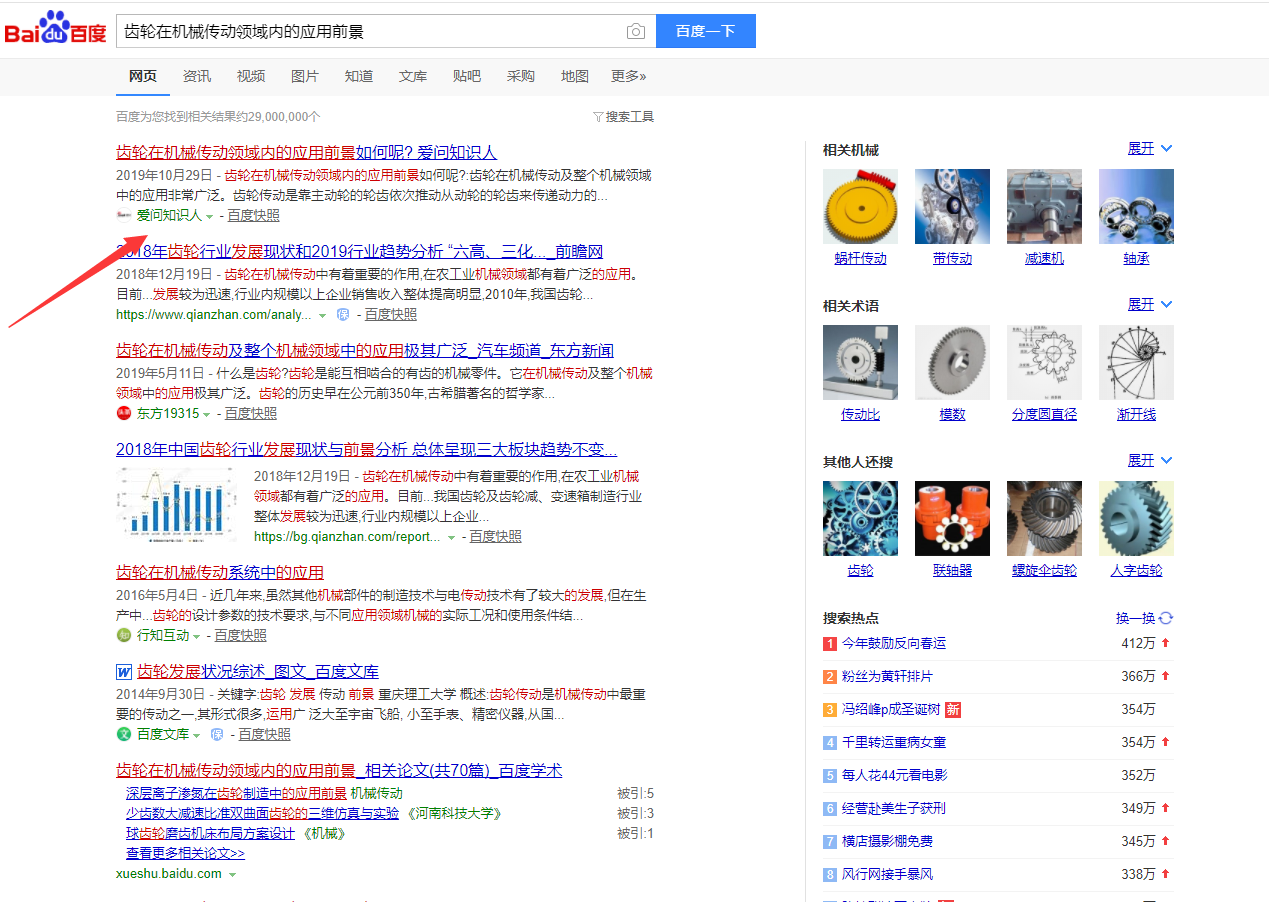Open the 更多» menu
Viewport: 1269px width, 902px height.
(628, 76)
